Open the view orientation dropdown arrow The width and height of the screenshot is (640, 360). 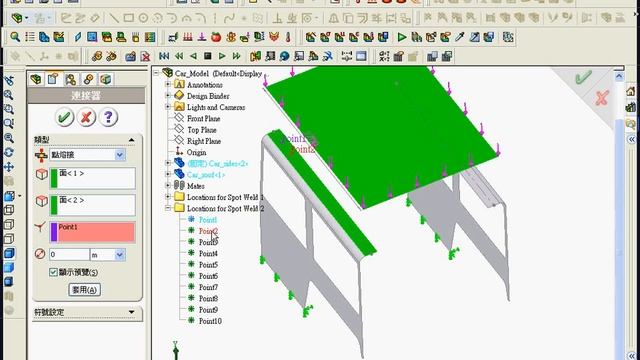[x=20, y=196]
